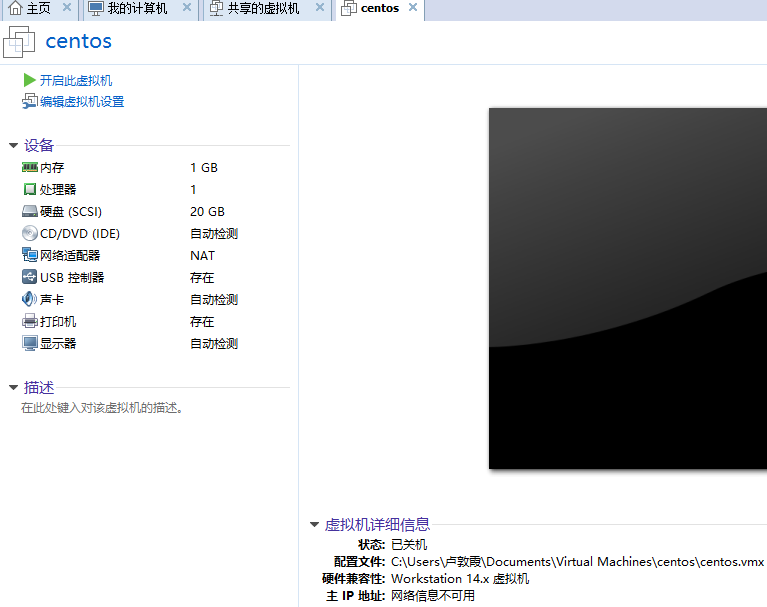The image size is (767, 607).
Task: Click the display (显示器) monitor icon
Action: click(x=29, y=343)
